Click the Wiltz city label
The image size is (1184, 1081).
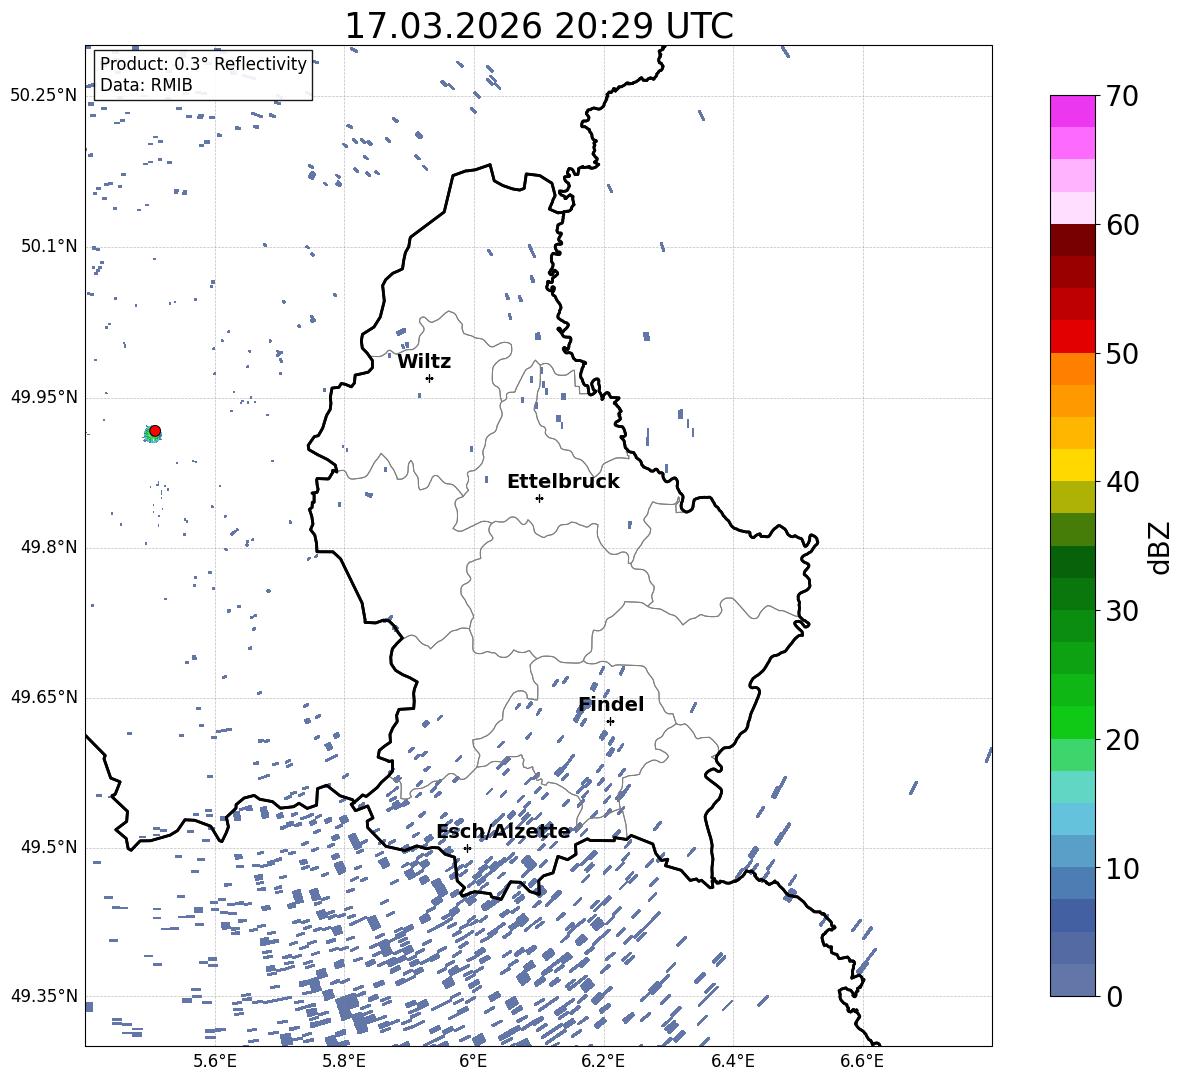point(424,362)
